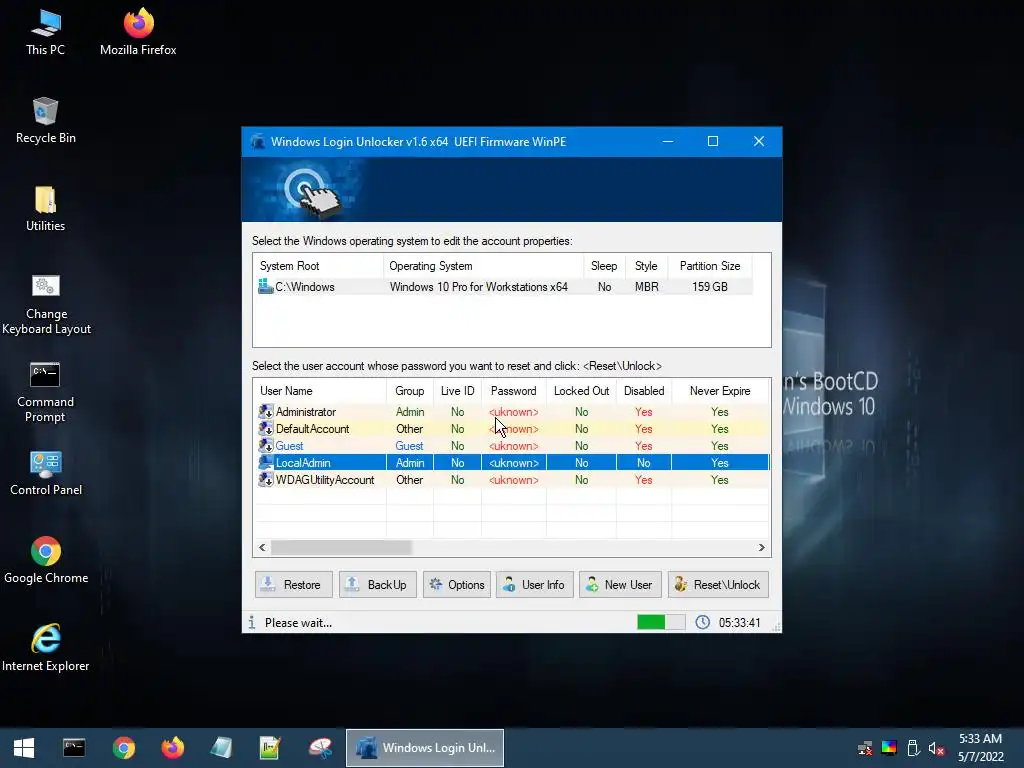
Task: Click the info icon beside Please wait
Action: coord(251,622)
